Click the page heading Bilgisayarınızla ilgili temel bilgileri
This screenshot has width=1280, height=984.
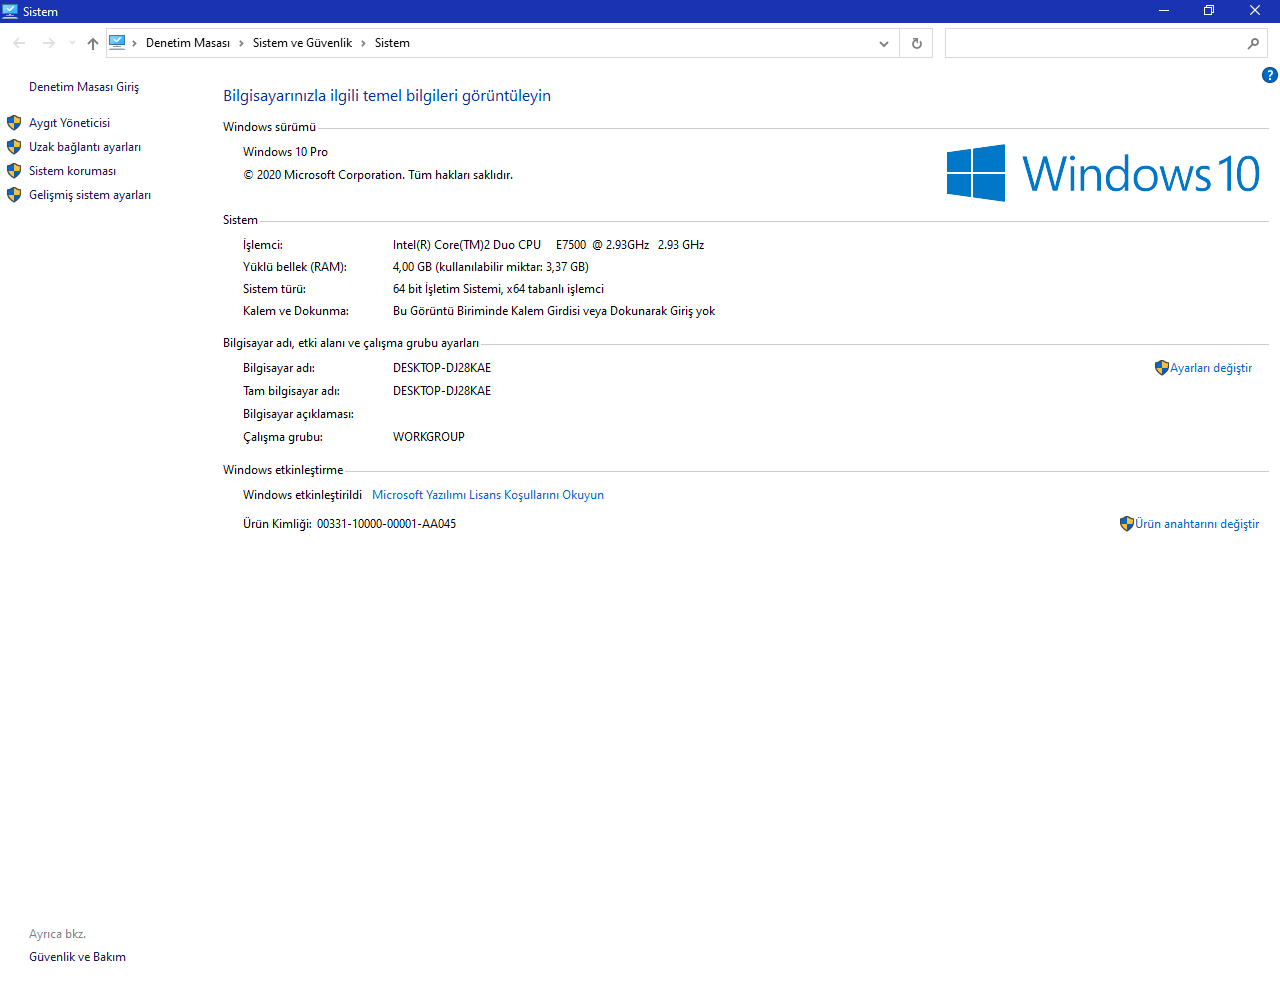click(x=387, y=96)
